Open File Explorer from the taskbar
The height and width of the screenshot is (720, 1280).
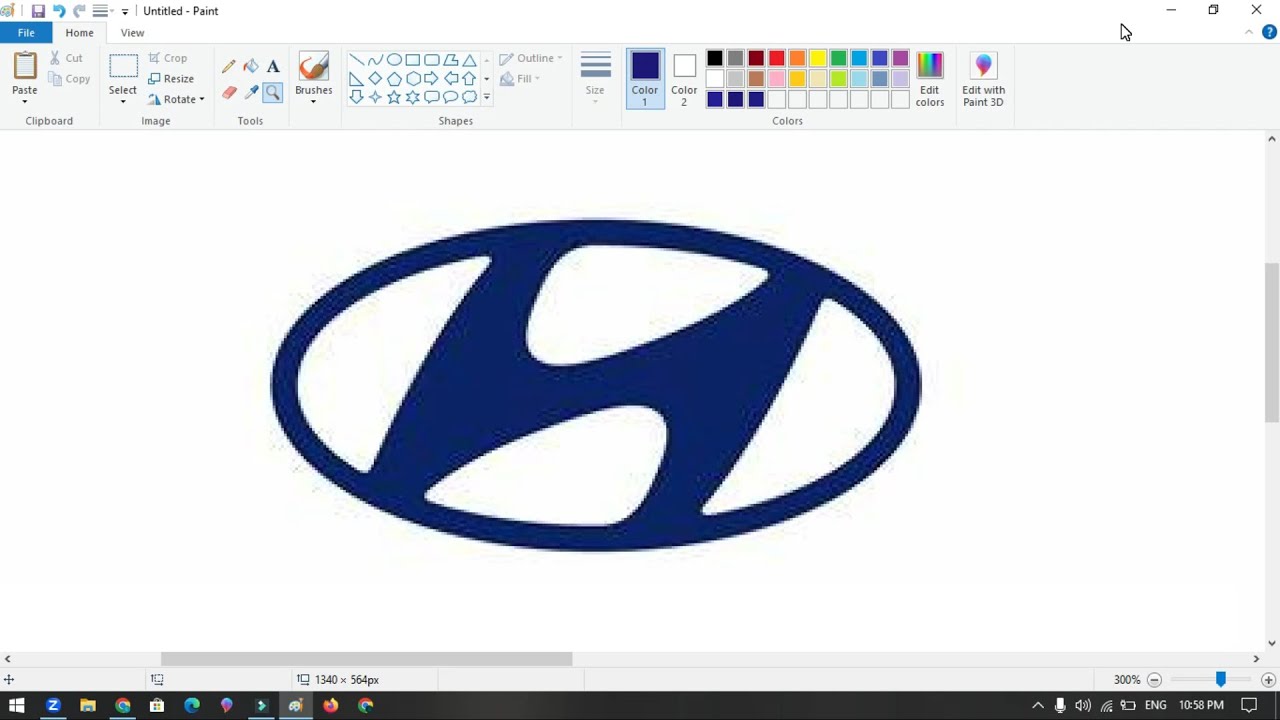coord(88,705)
